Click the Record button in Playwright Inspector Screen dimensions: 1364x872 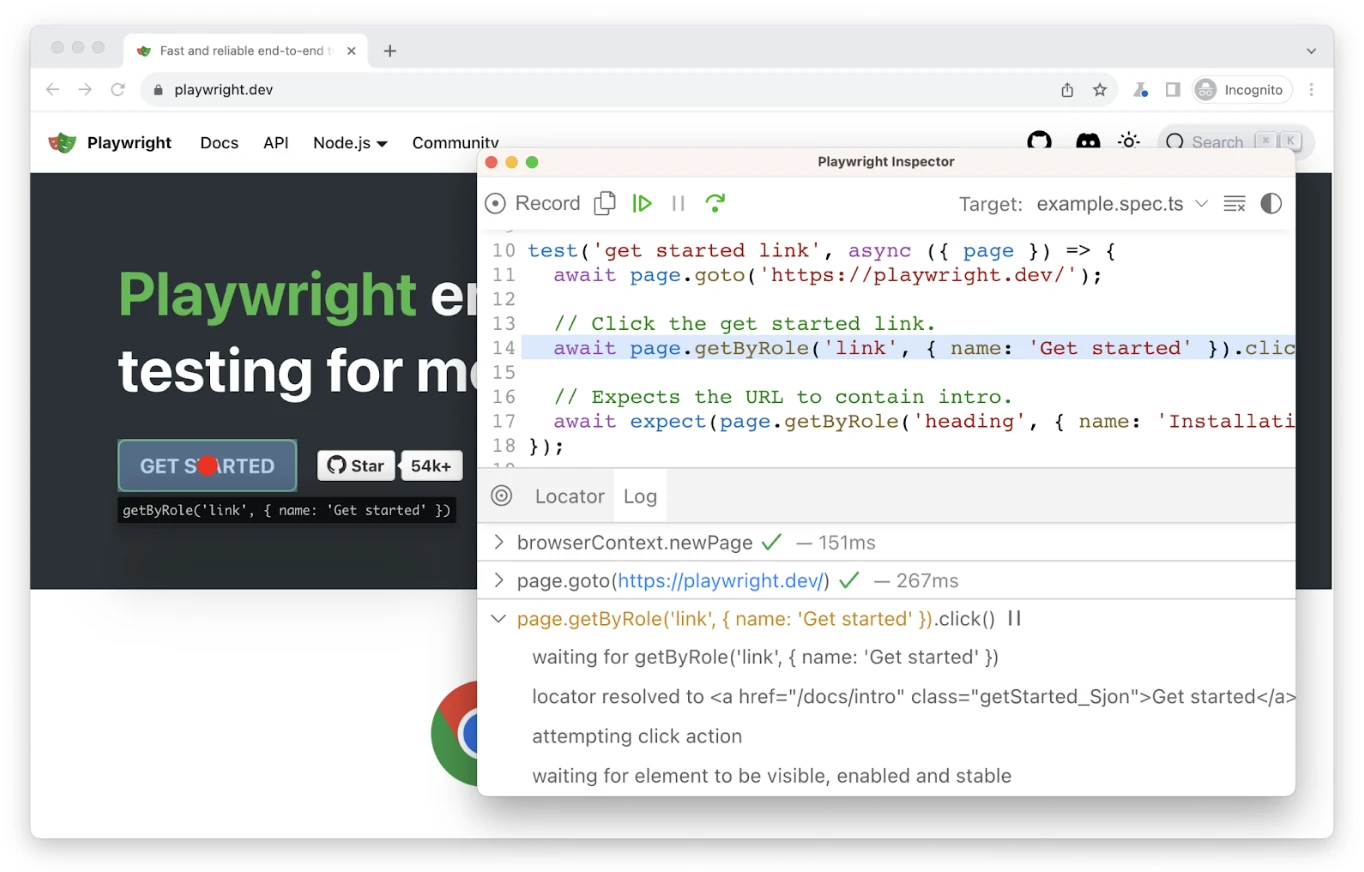tap(532, 203)
